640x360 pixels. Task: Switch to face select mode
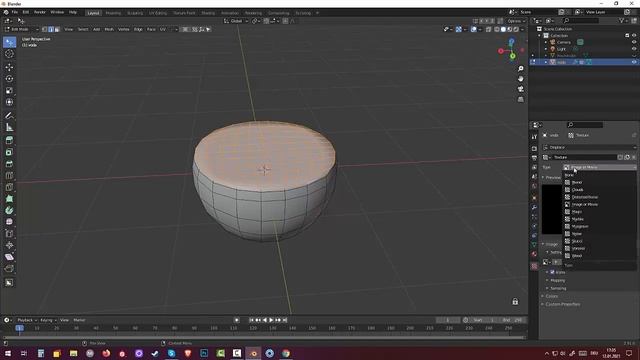pyautogui.click(x=57, y=29)
